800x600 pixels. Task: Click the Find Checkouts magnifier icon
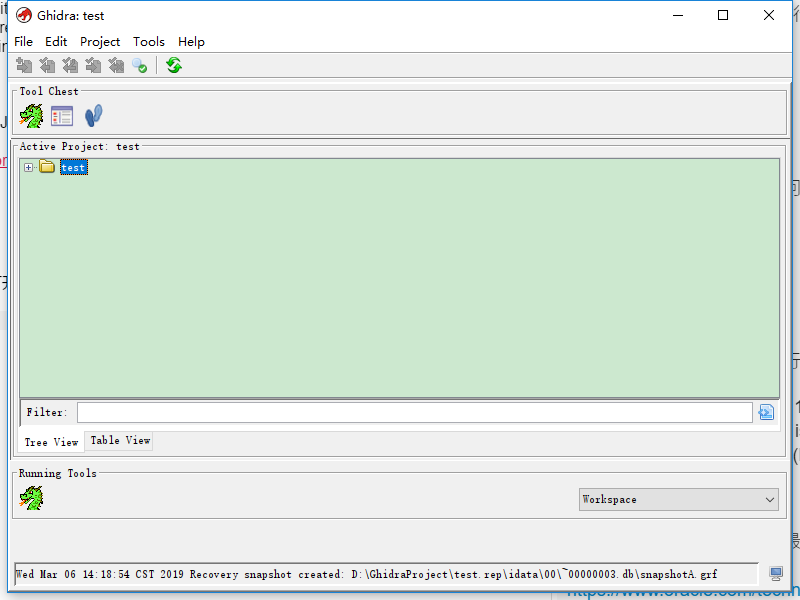(x=139, y=66)
